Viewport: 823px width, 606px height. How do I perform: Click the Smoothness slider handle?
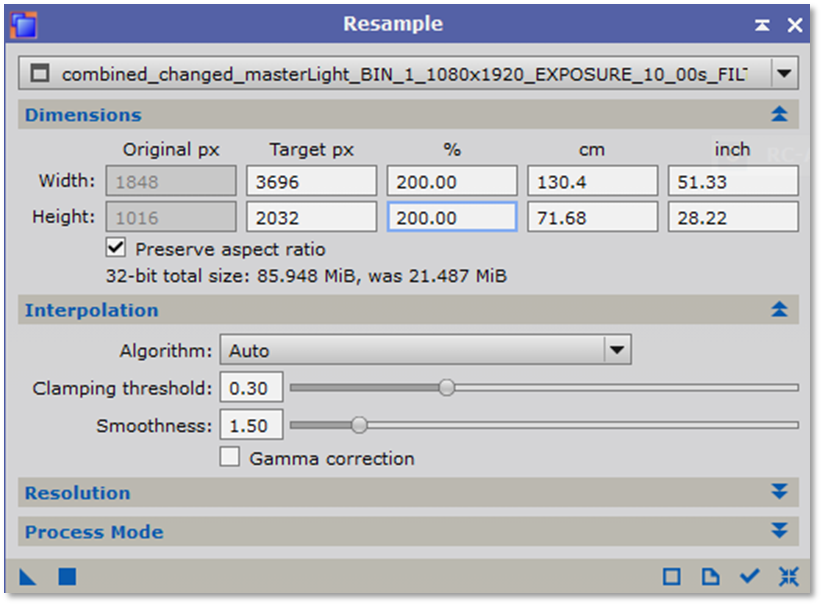359,425
